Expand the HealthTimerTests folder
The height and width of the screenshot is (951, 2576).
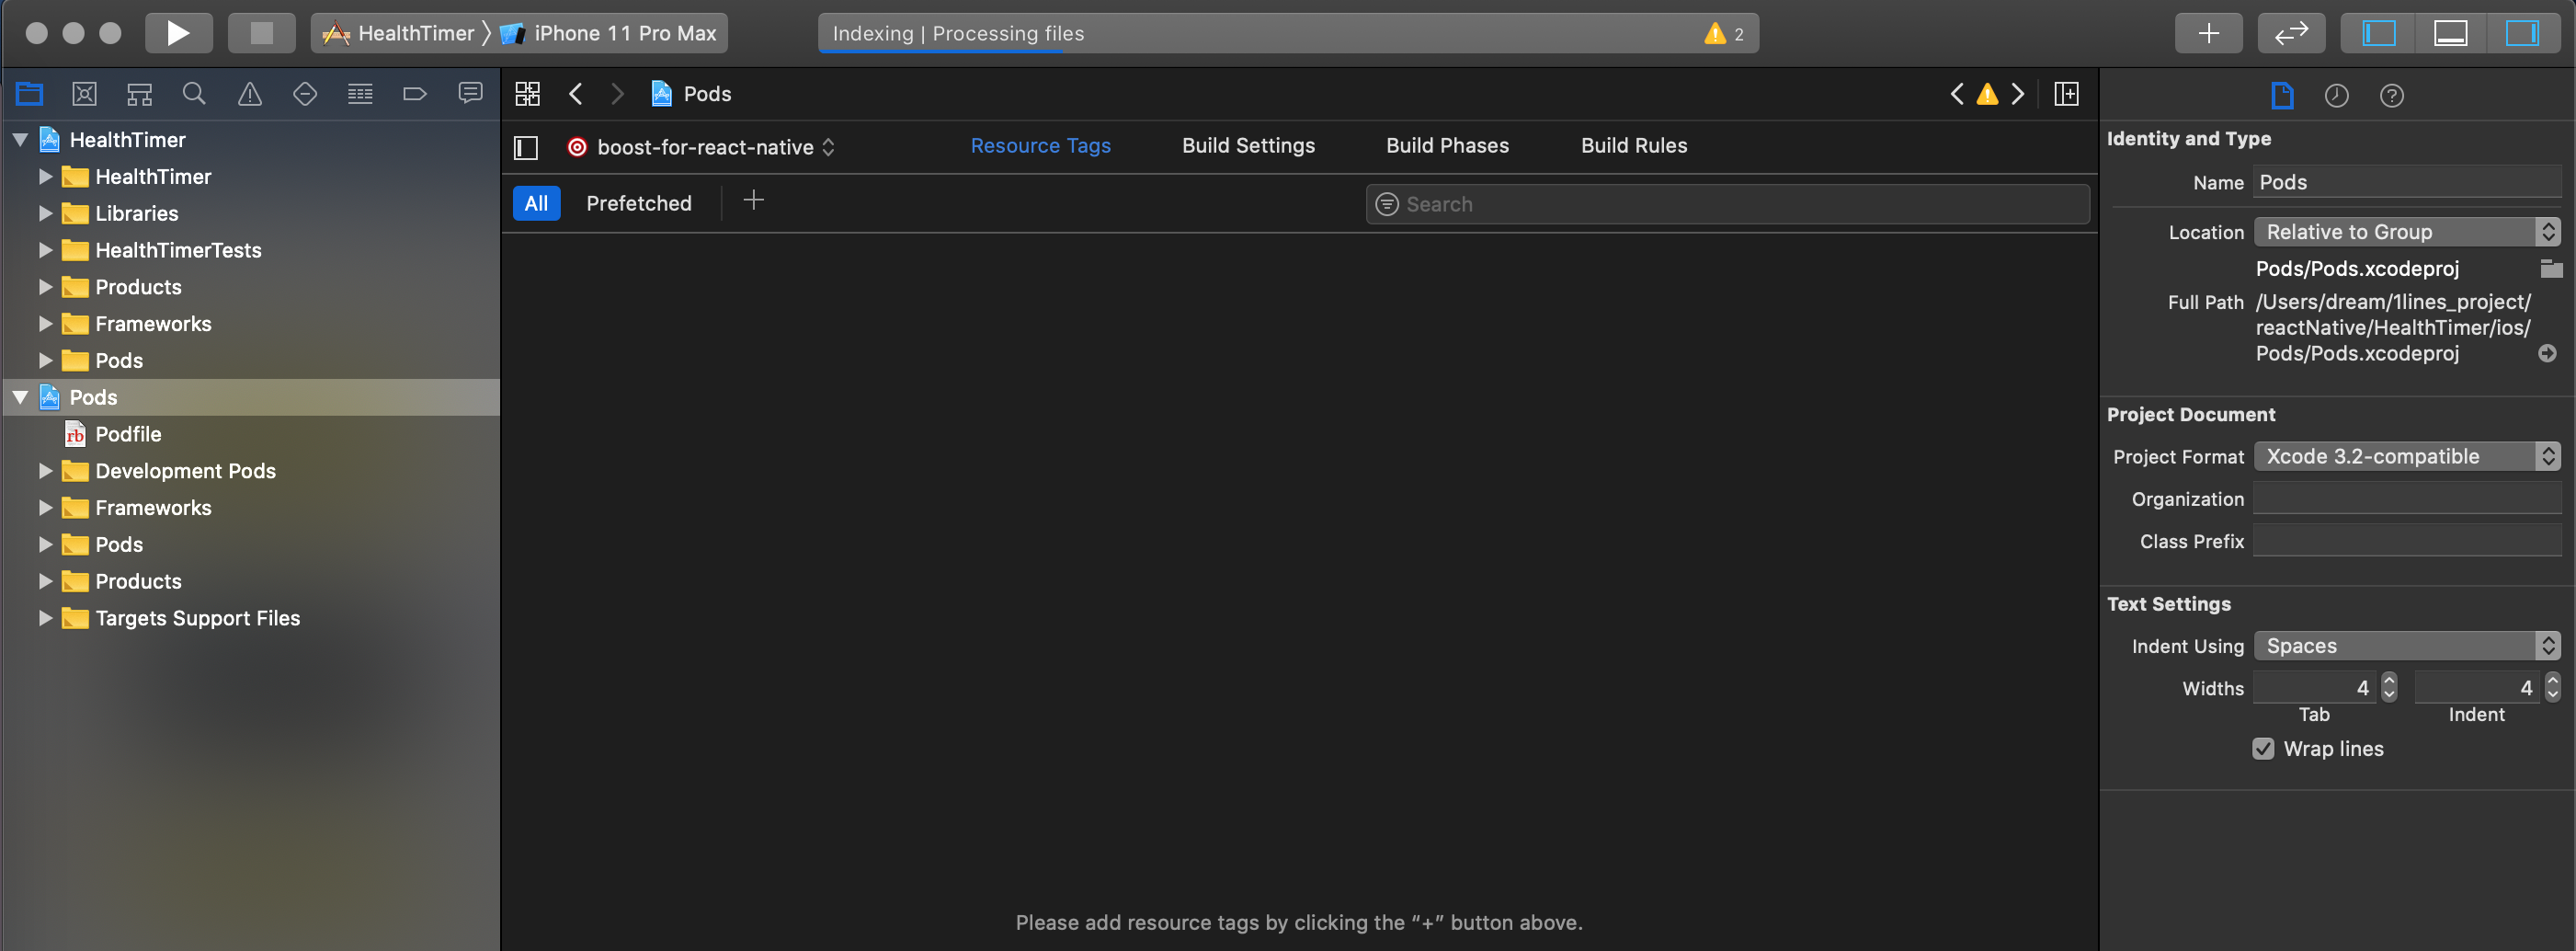click(x=45, y=250)
